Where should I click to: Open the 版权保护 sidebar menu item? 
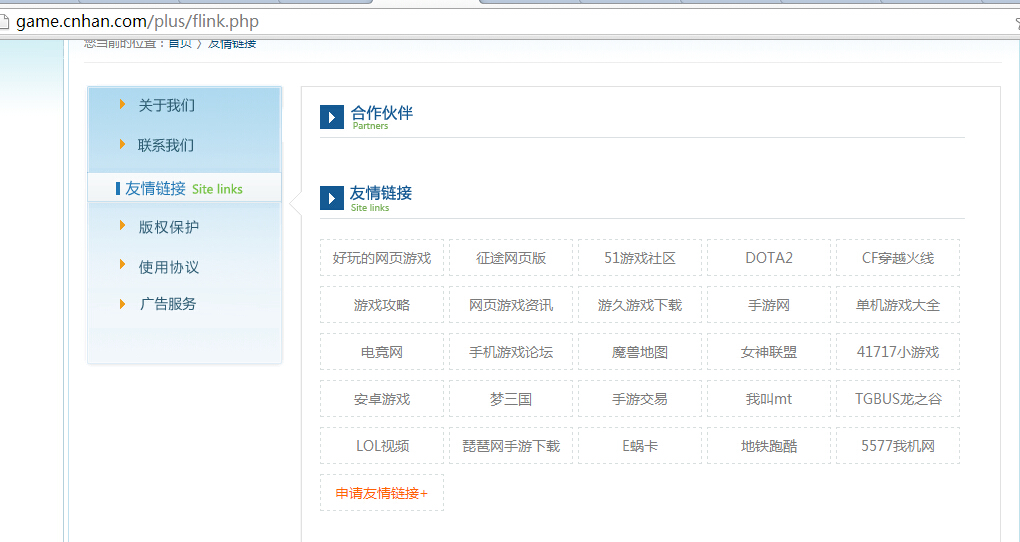coord(168,227)
